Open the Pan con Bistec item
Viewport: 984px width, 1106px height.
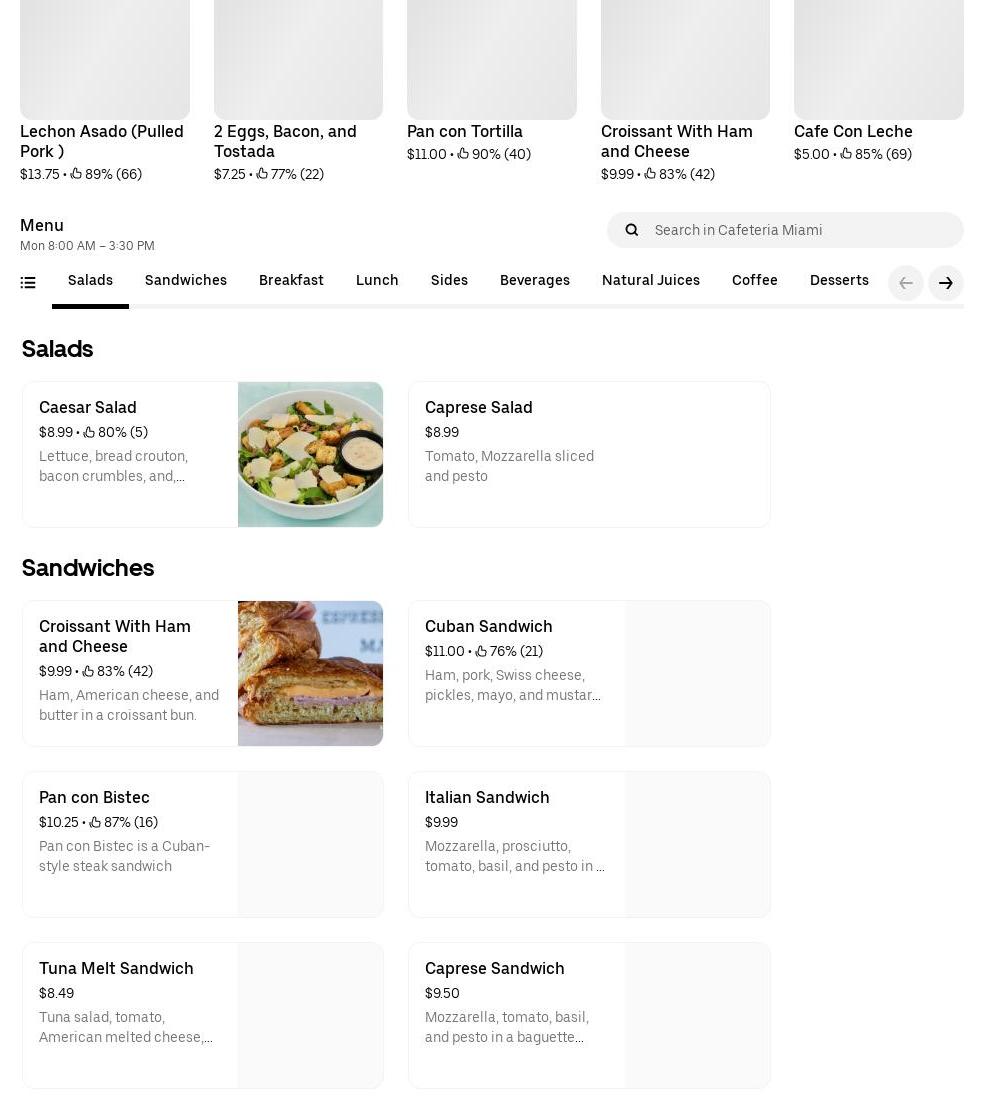click(202, 844)
